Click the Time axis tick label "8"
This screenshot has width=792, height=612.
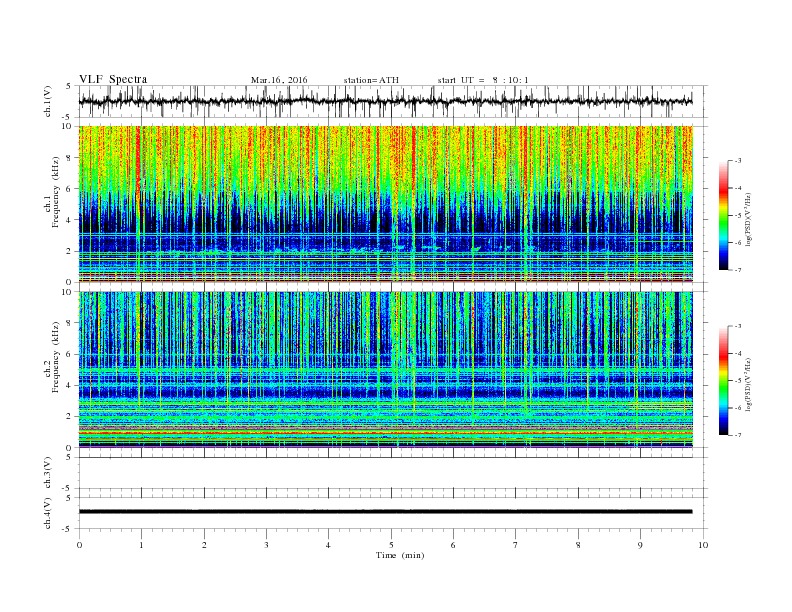pos(578,545)
